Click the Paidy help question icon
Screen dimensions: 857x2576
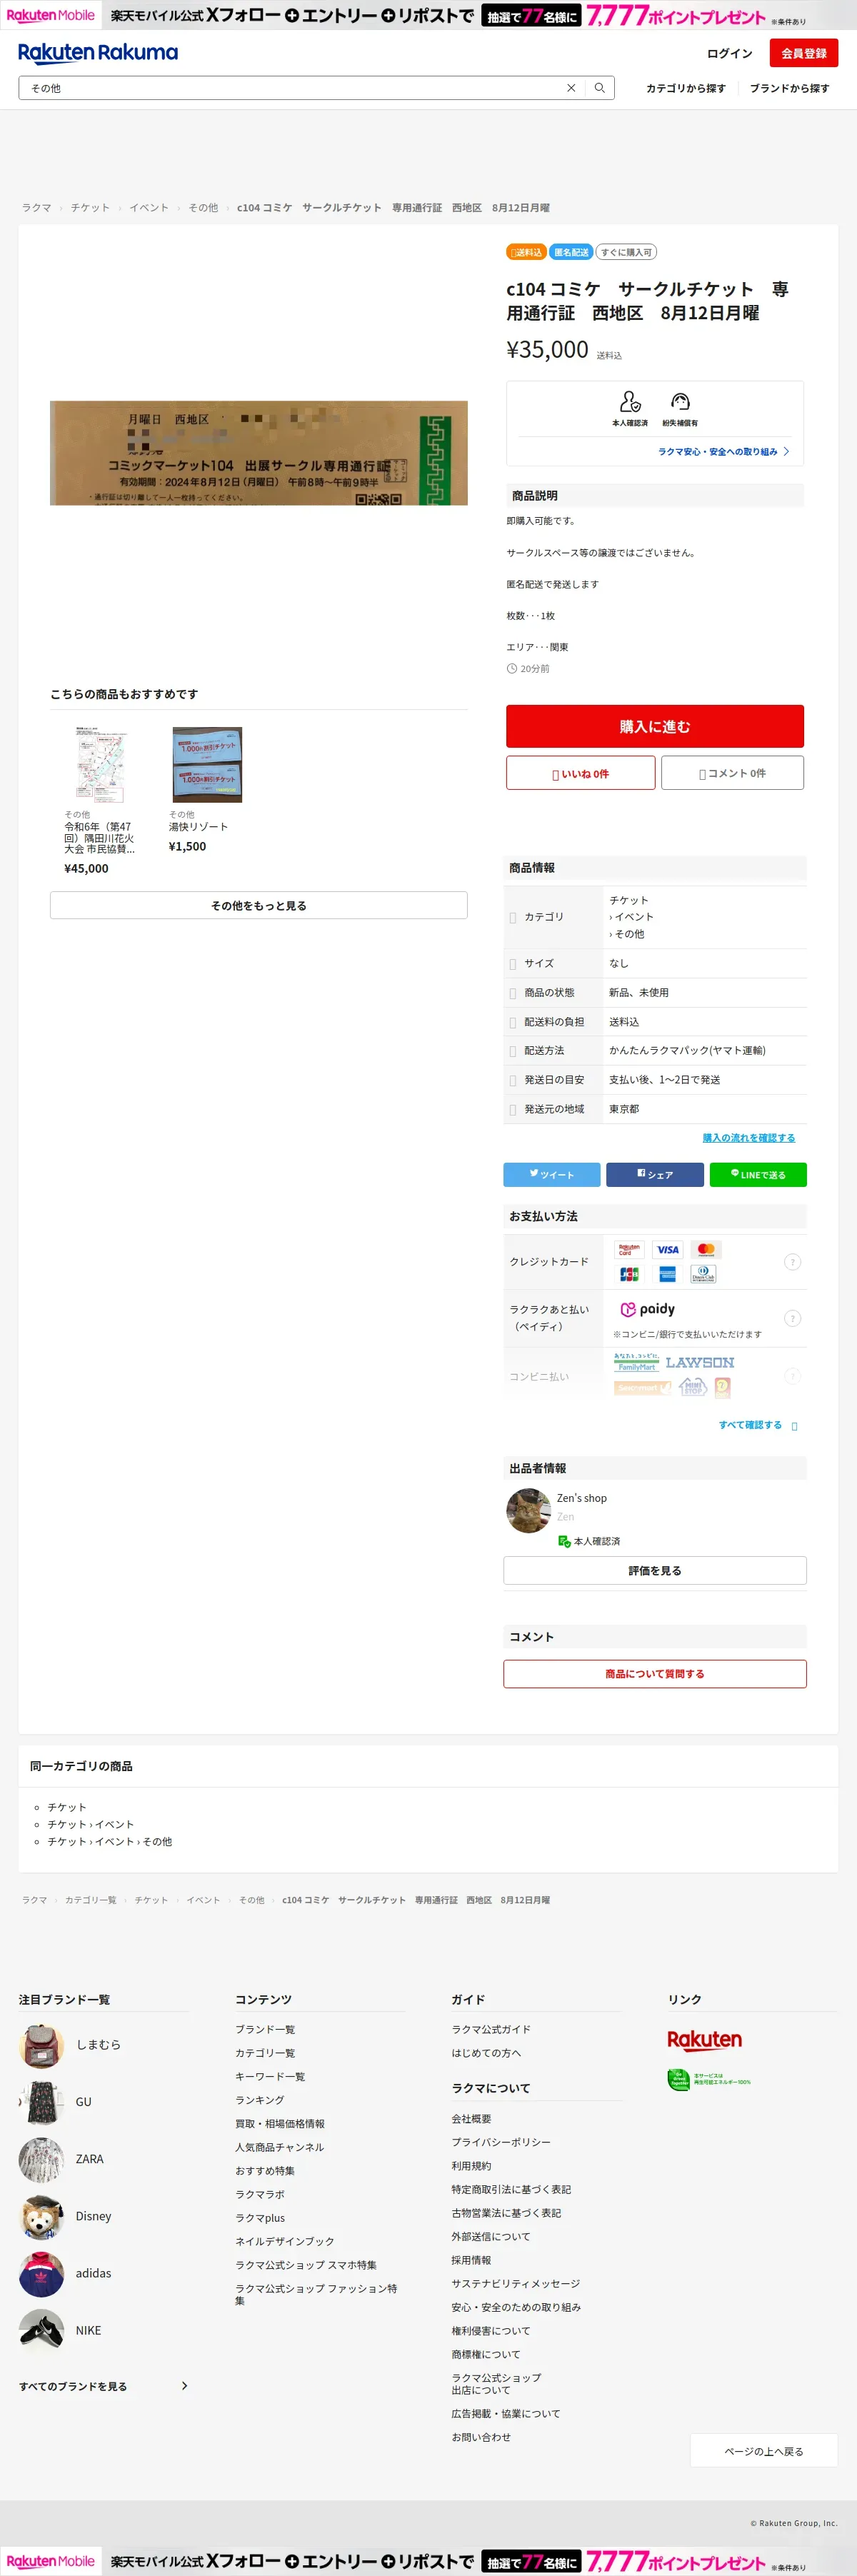pos(792,1318)
